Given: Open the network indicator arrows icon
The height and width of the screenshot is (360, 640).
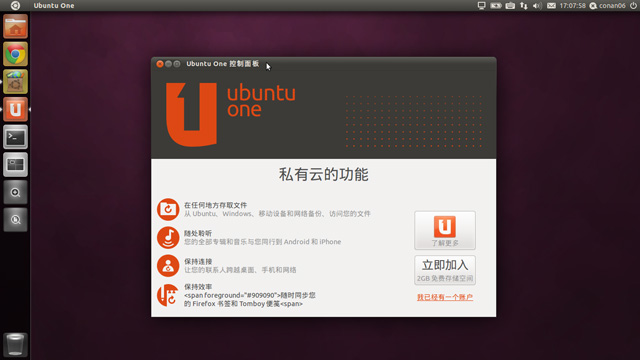Looking at the screenshot, I should pyautogui.click(x=524, y=5).
